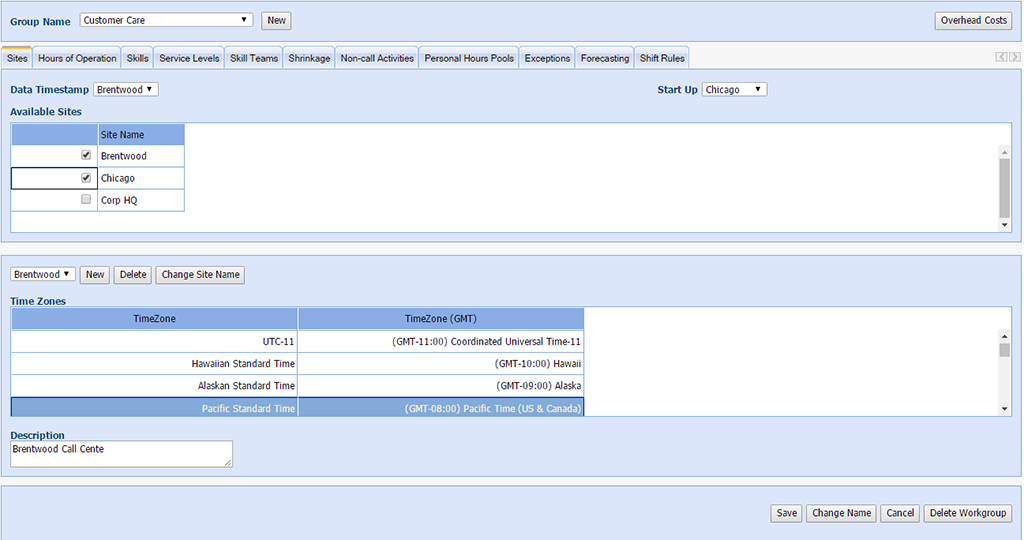Viewport: 1024px width, 540px height.
Task: Click the Description text field
Action: (121, 454)
